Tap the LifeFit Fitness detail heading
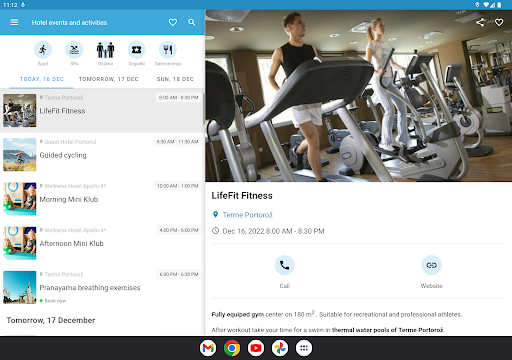The width and height of the screenshot is (512, 360). click(242, 196)
